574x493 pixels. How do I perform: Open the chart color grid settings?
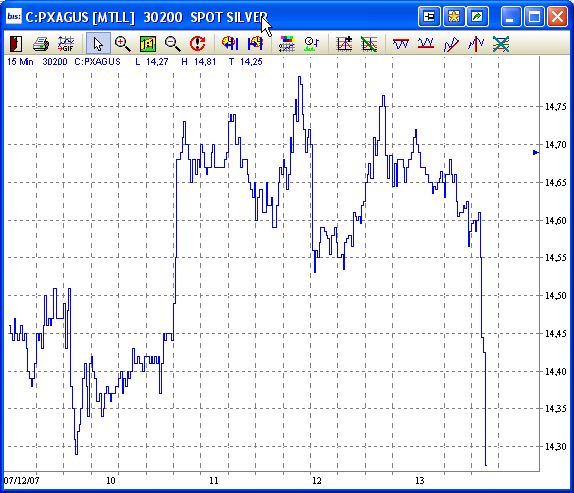pos(287,44)
